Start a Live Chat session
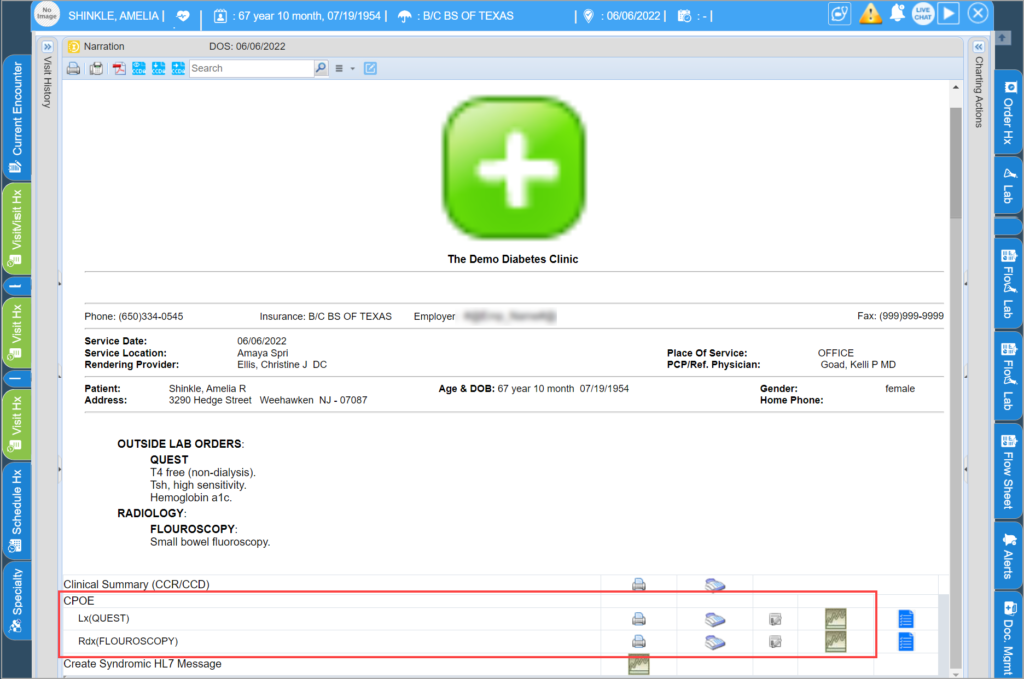The width and height of the screenshot is (1024, 679). click(x=923, y=14)
